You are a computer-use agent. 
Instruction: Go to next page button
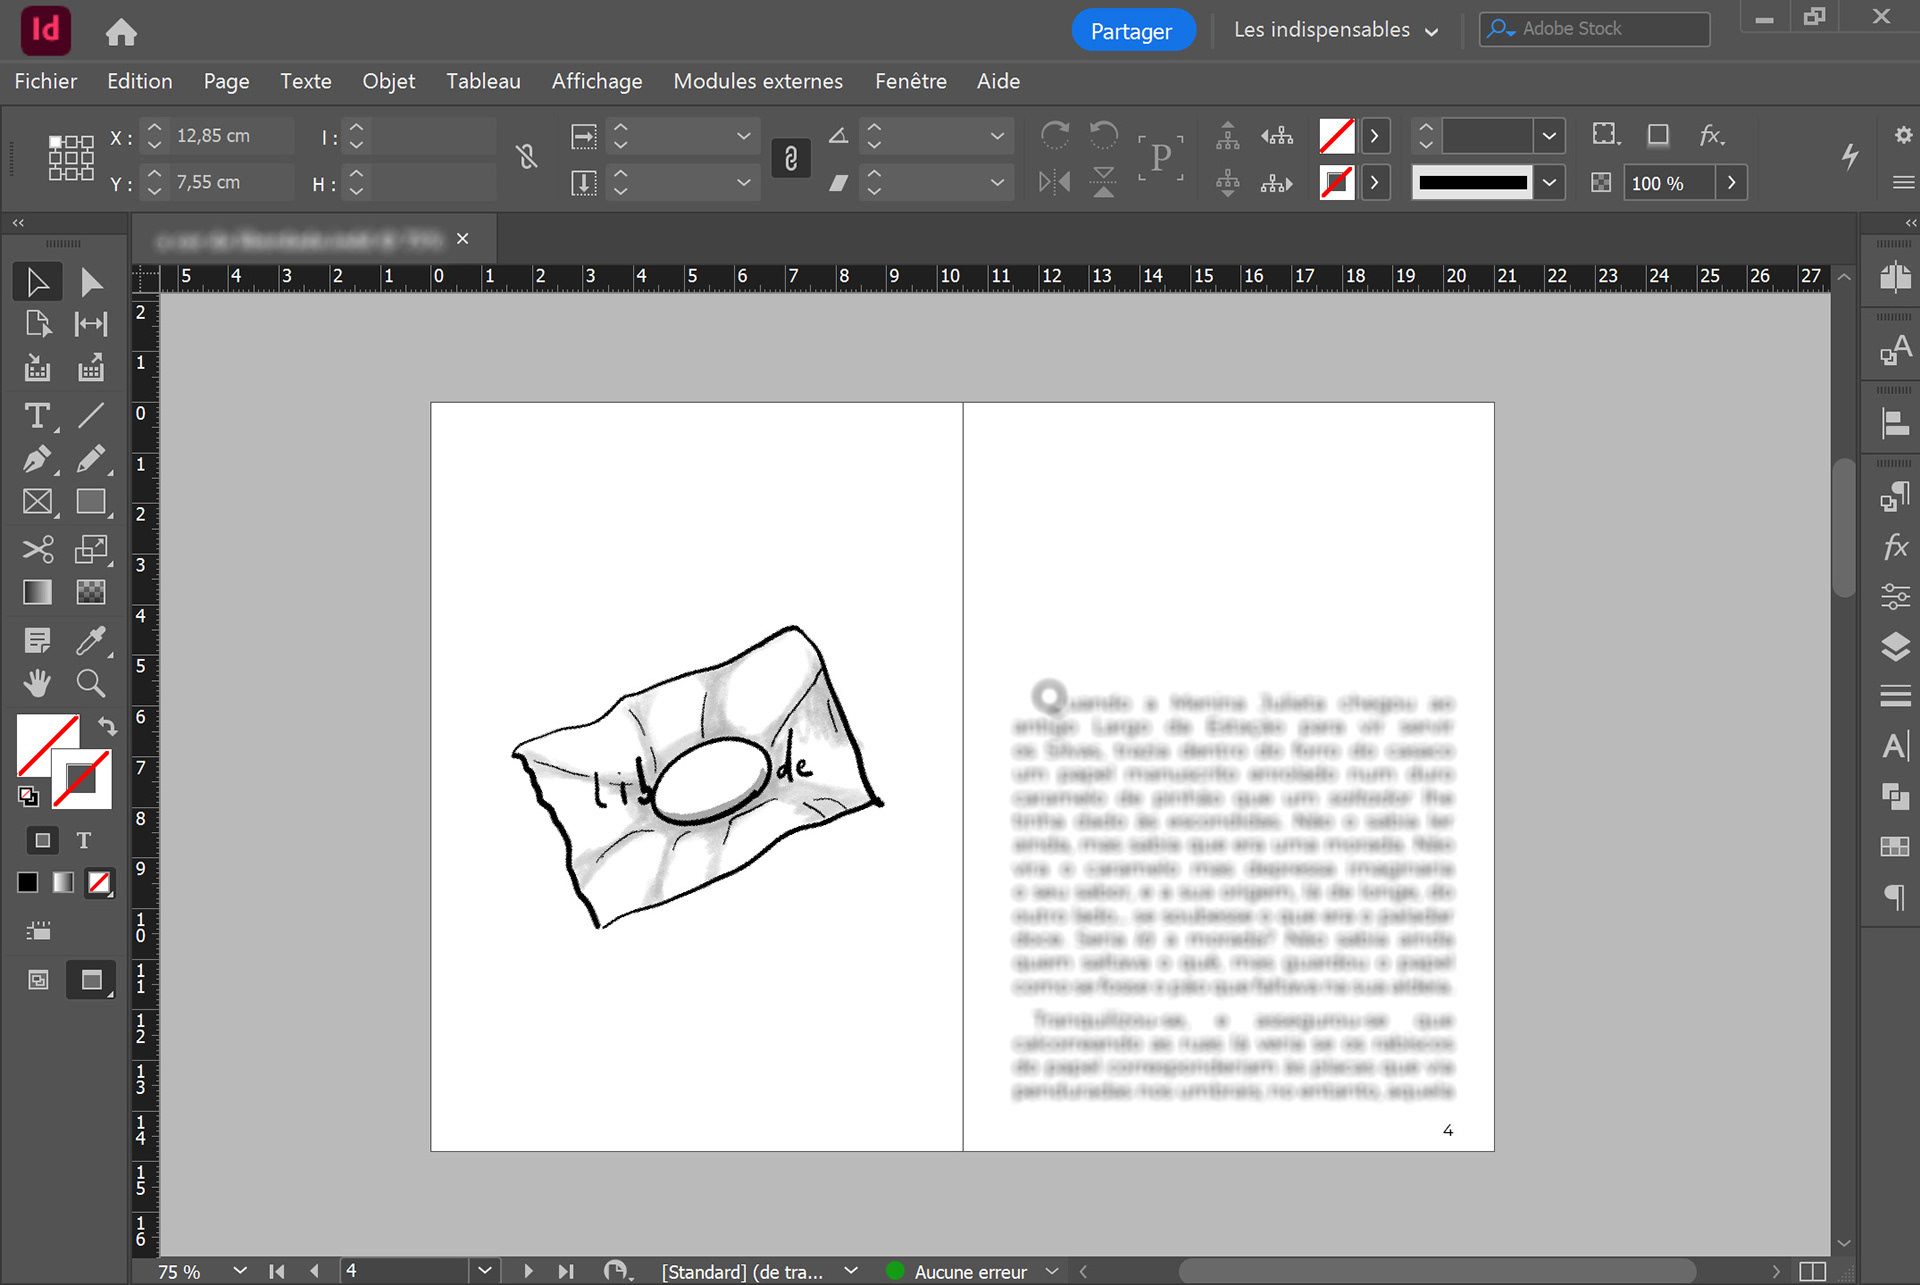tap(528, 1271)
